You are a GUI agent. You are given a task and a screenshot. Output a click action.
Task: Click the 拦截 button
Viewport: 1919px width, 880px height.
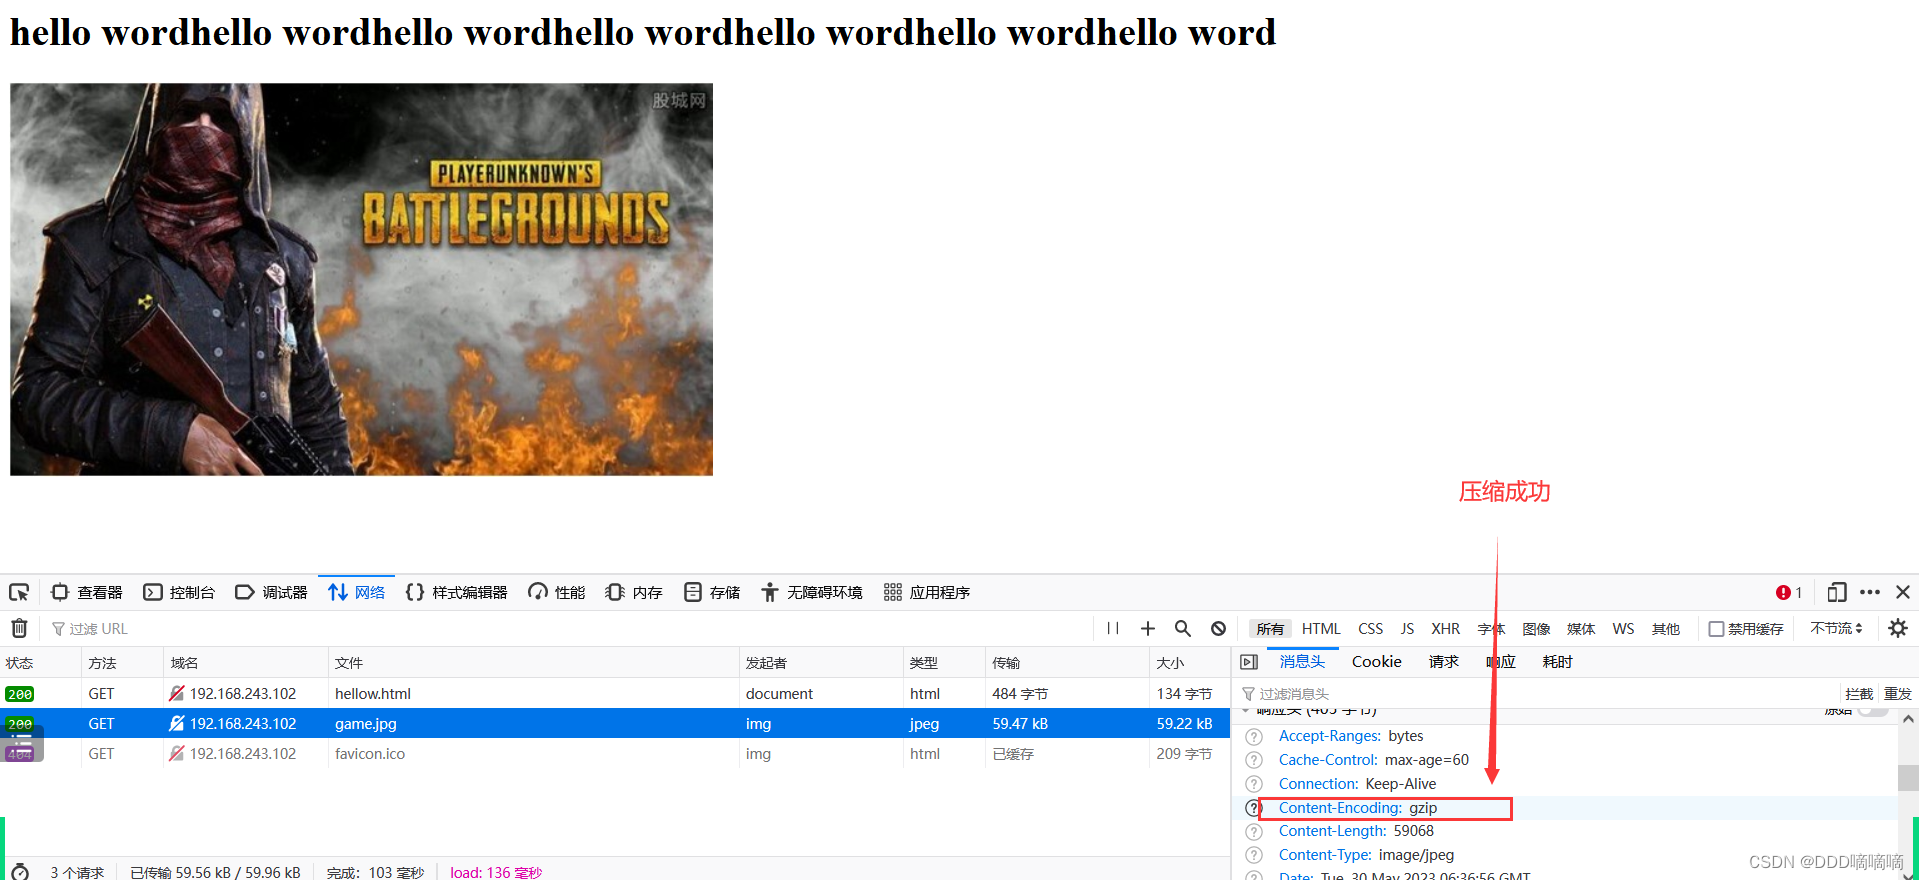[x=1859, y=693]
